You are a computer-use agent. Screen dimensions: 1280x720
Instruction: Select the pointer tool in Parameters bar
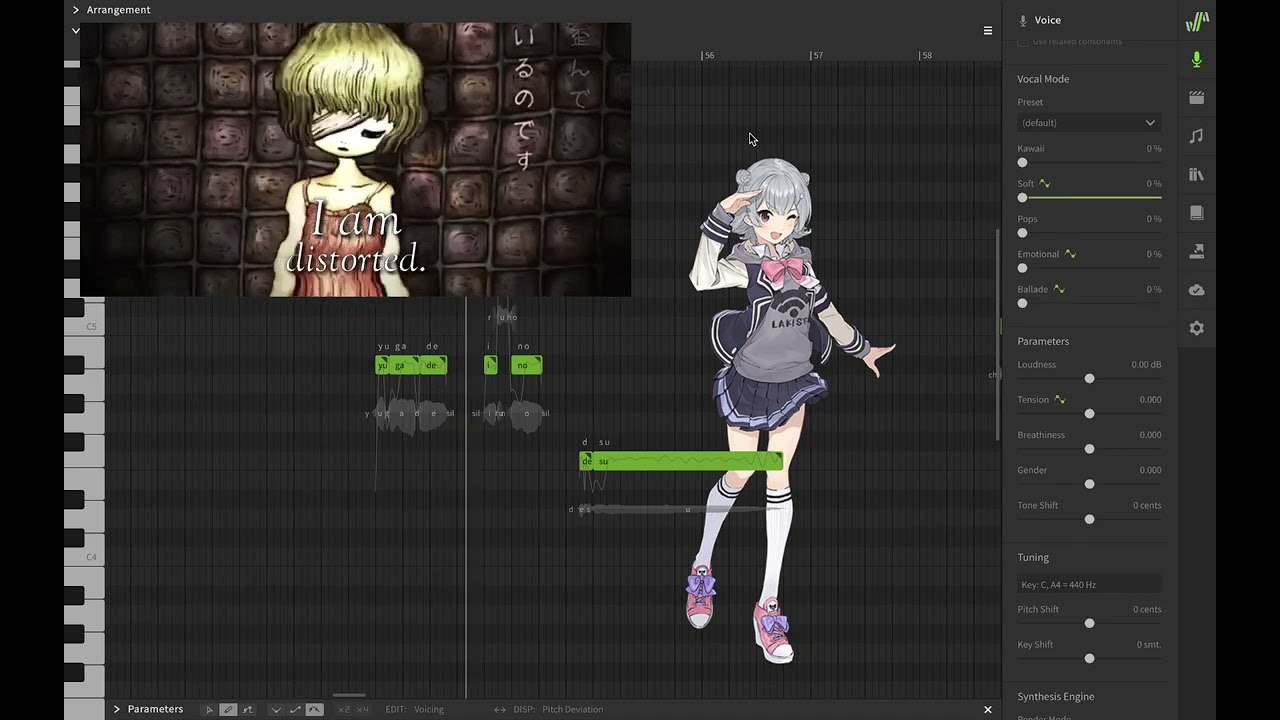click(209, 709)
